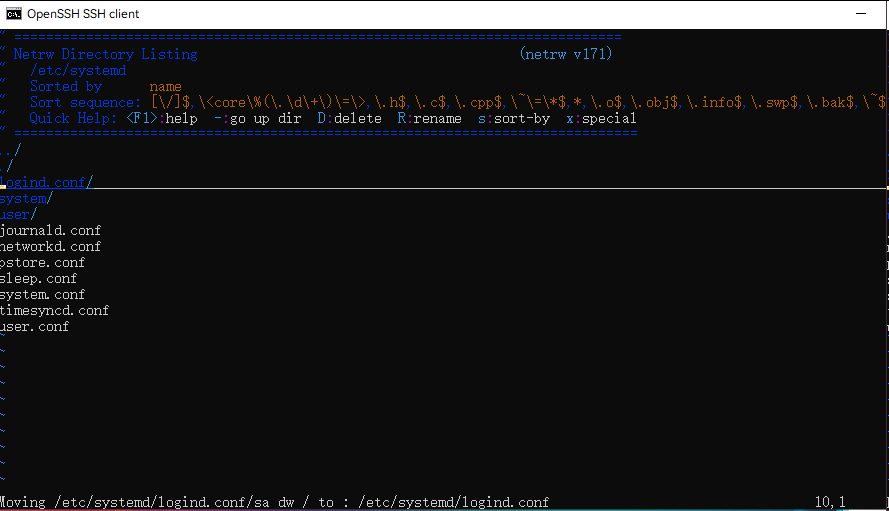Click the /etc/systemd path line
The image size is (889, 511).
[78, 70]
